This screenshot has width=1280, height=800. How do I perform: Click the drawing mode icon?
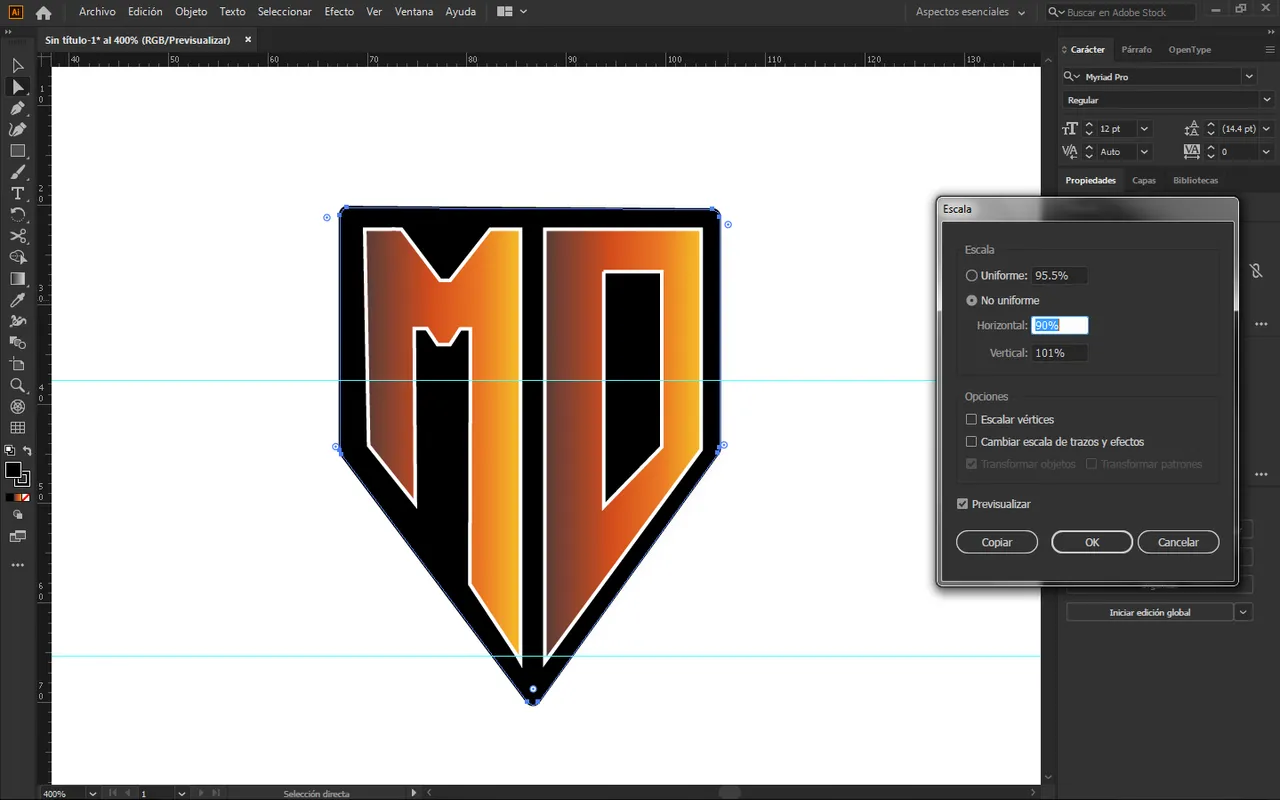pyautogui.click(x=18, y=515)
